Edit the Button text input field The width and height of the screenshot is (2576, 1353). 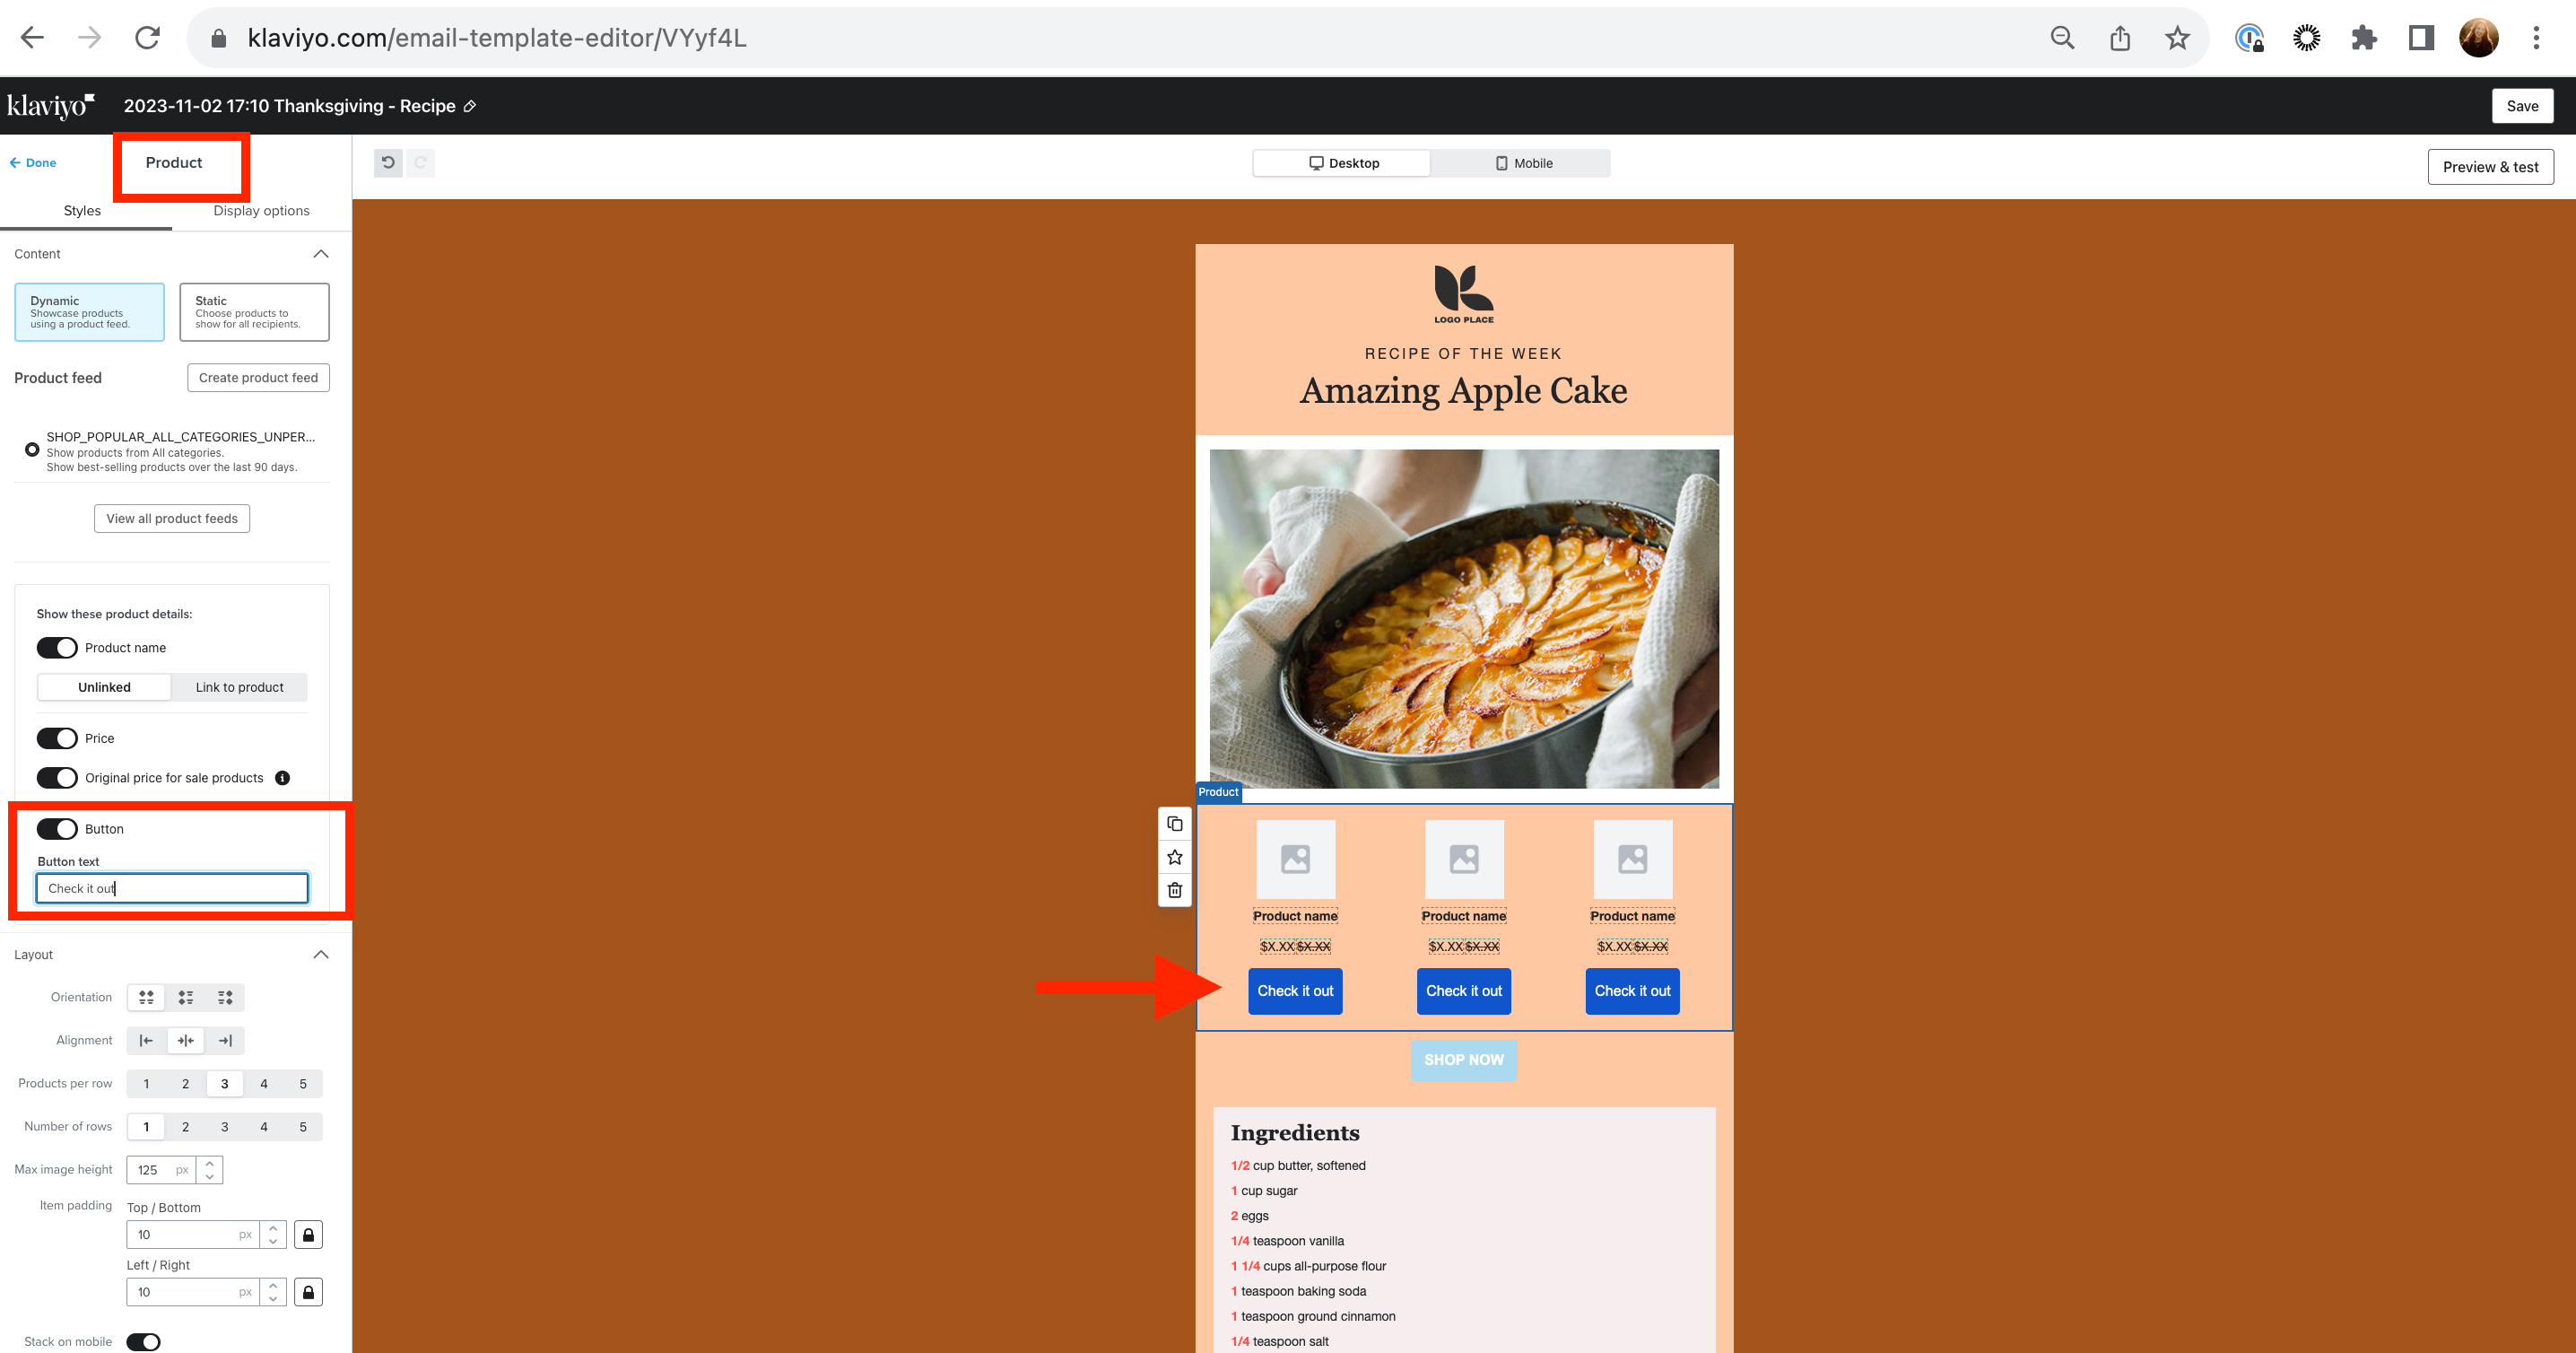point(170,886)
